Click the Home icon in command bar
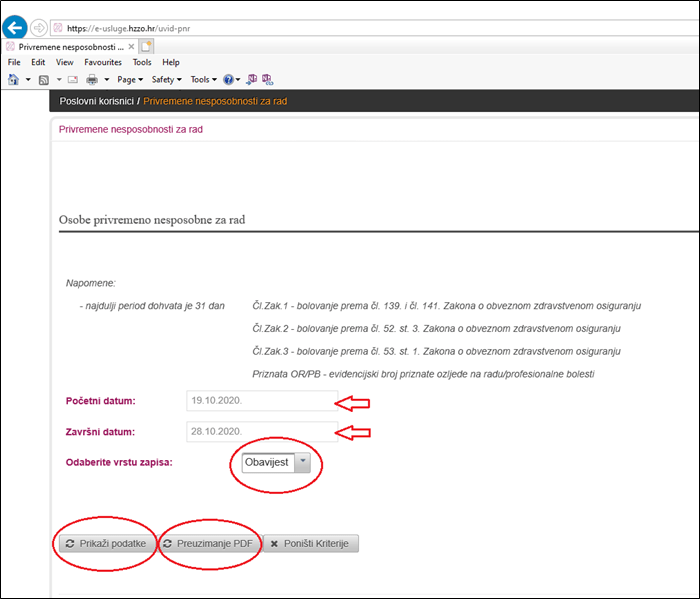The height and width of the screenshot is (599, 700). coord(13,79)
